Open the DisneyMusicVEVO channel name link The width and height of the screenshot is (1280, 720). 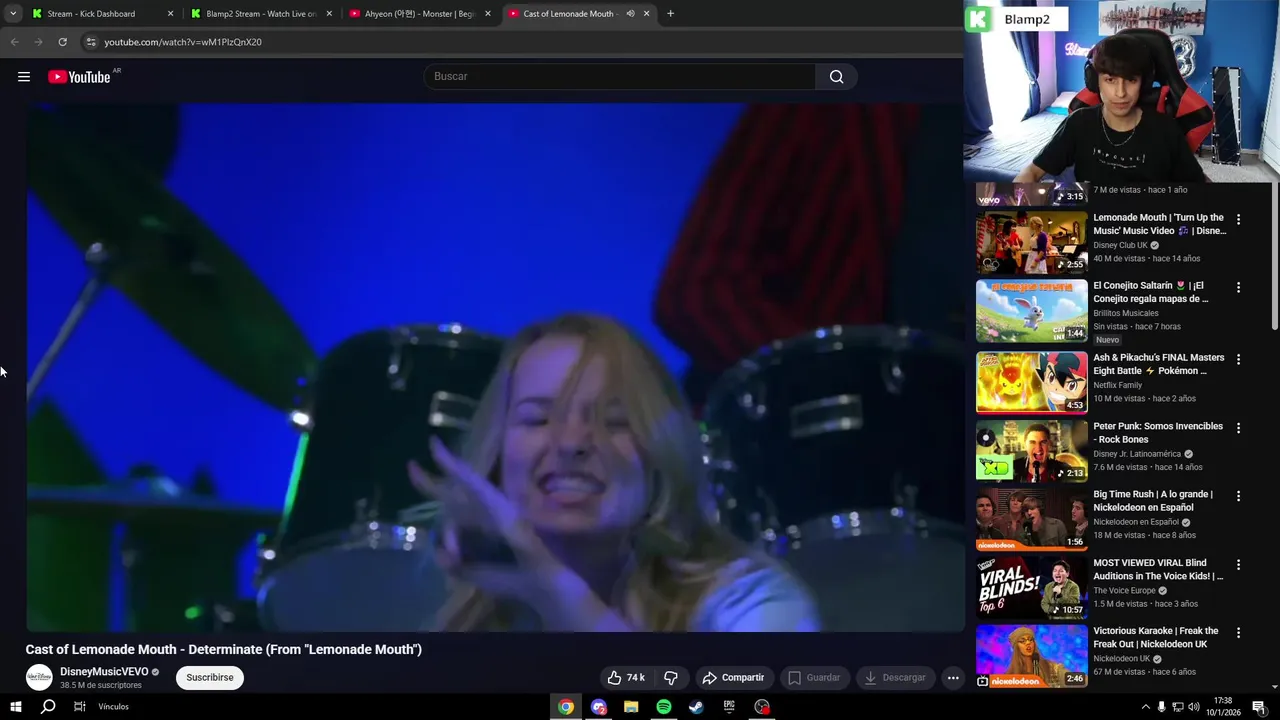[x=104, y=672]
